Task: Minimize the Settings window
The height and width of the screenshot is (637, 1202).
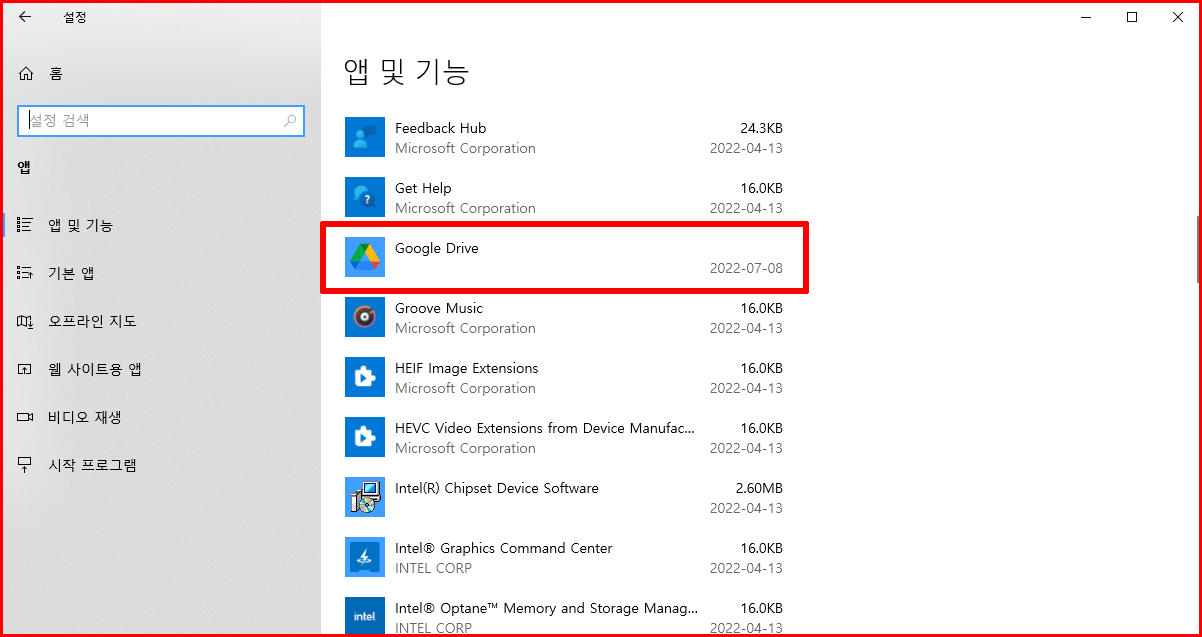Action: [1086, 17]
